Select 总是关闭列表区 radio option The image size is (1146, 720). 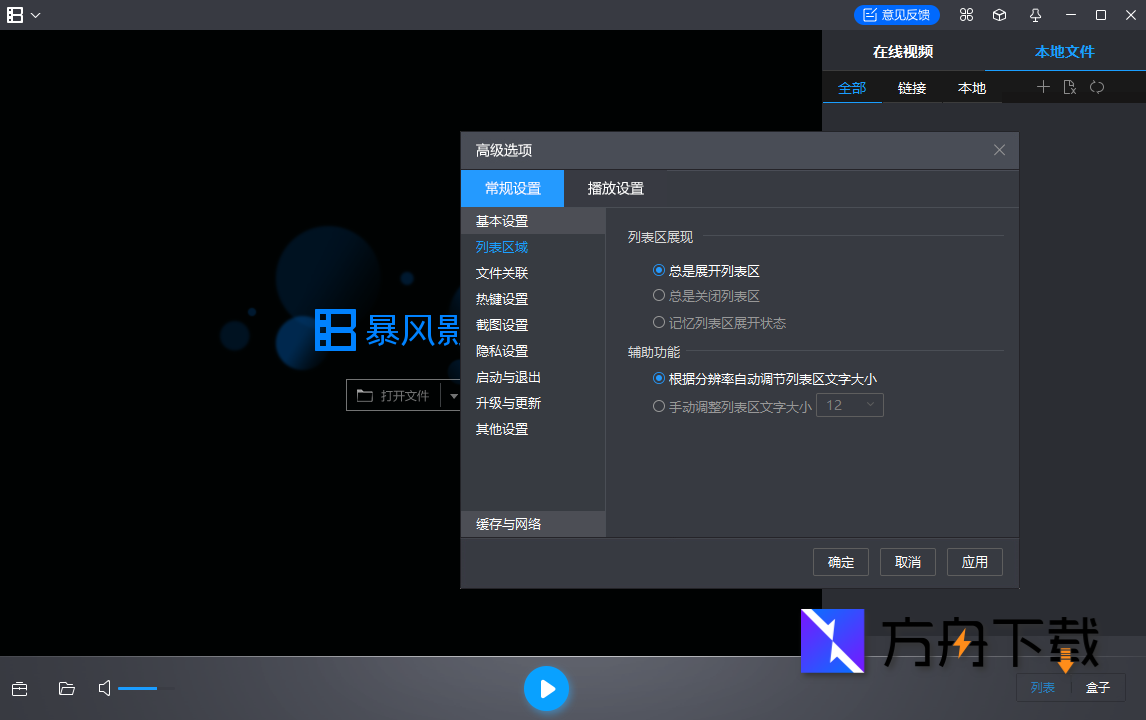(658, 296)
